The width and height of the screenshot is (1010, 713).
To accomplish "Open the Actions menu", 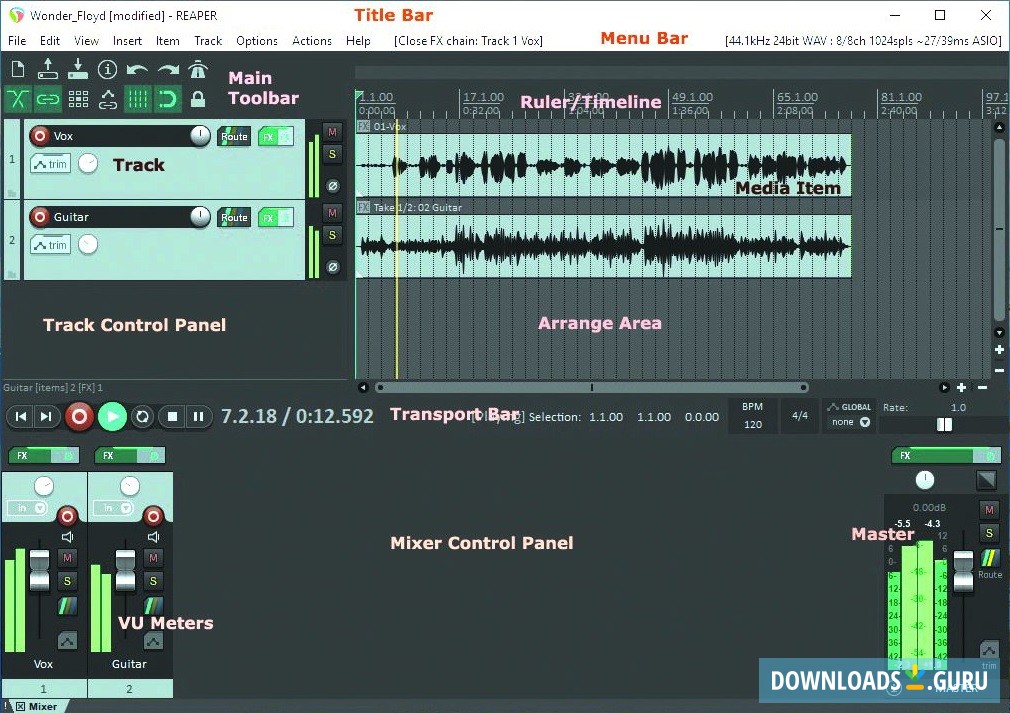I will pyautogui.click(x=311, y=41).
